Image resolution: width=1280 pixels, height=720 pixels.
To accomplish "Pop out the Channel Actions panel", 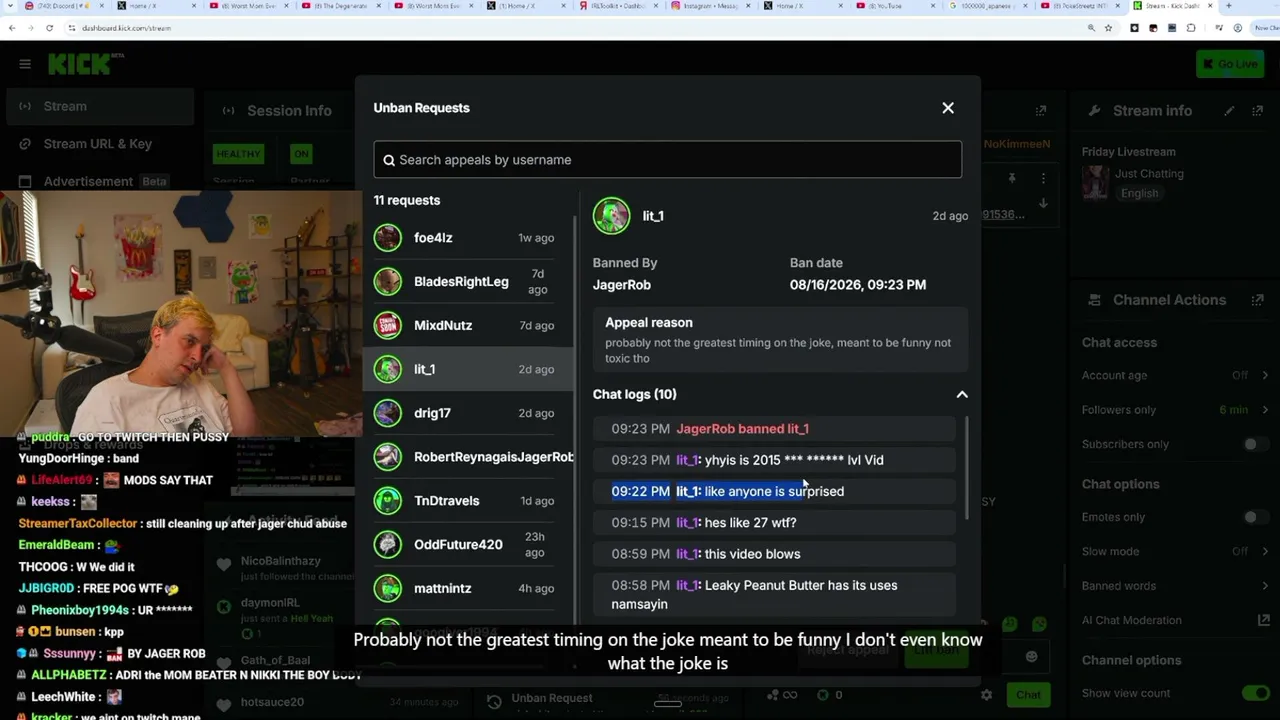I will (1257, 300).
